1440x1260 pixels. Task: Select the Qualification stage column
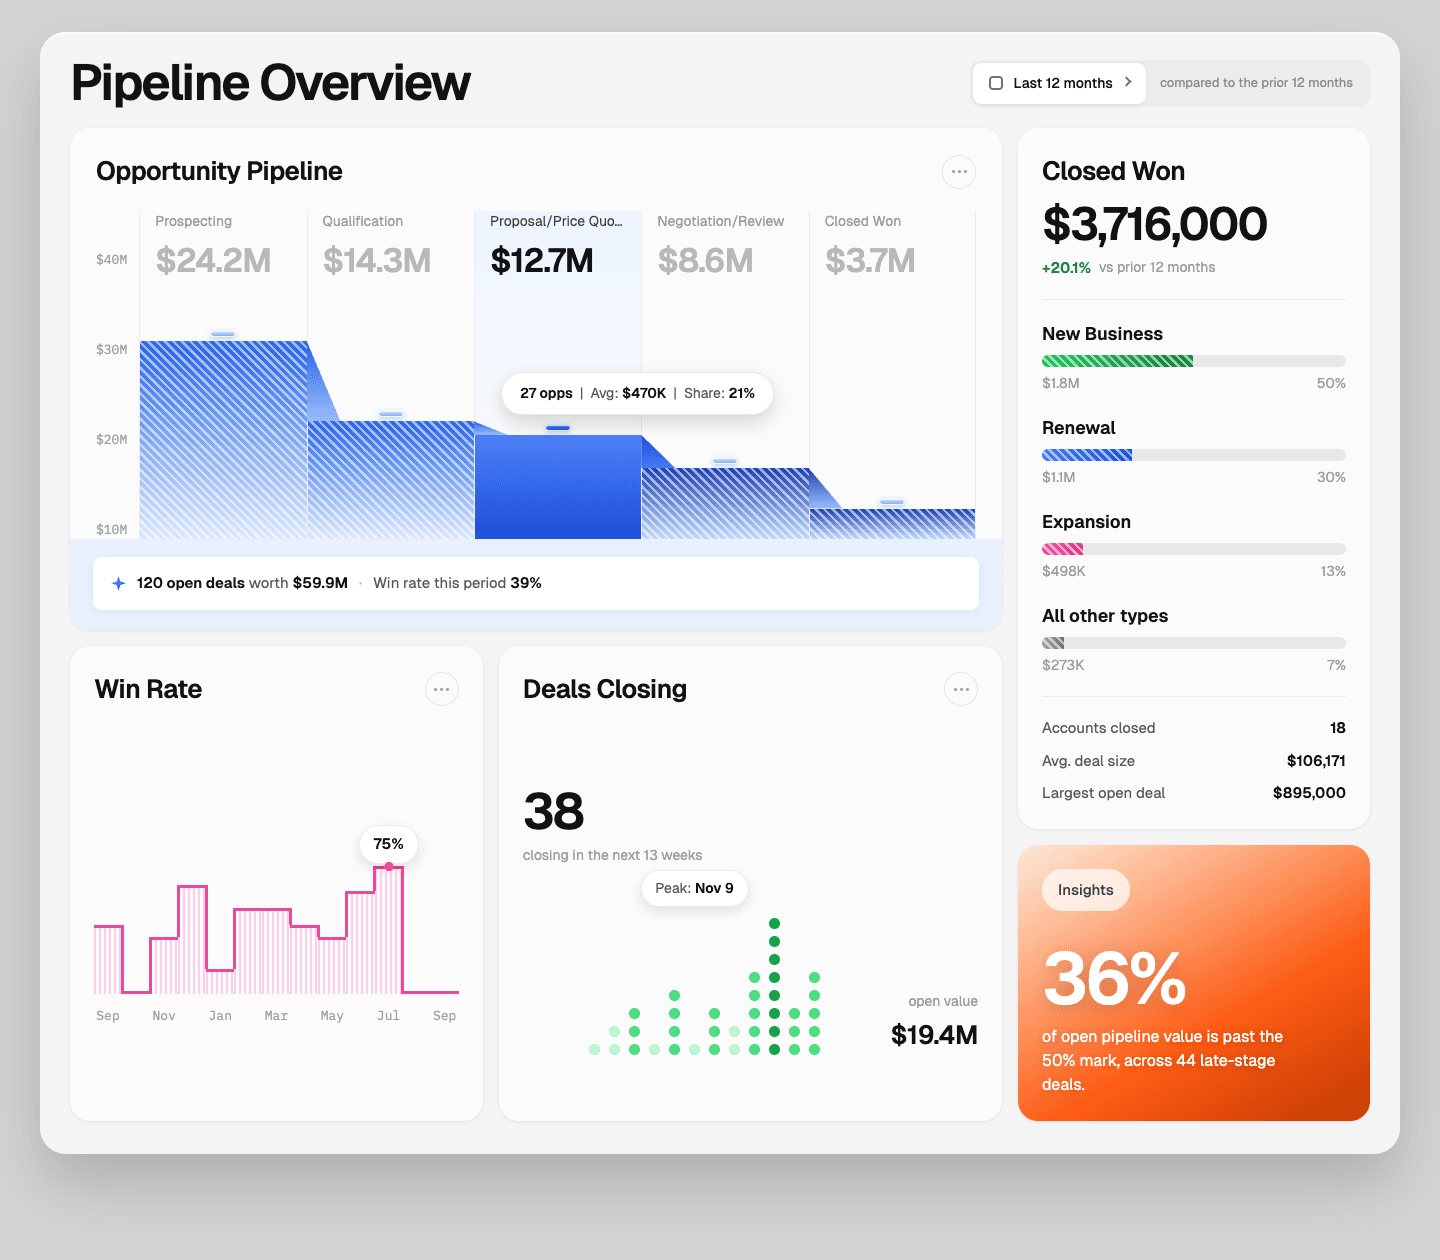391,375
